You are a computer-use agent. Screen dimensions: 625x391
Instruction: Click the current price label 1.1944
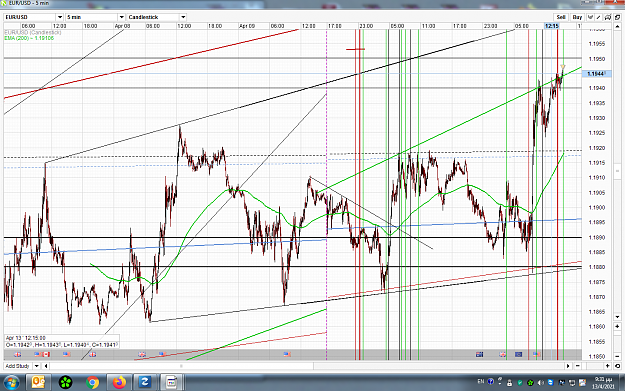pyautogui.click(x=596, y=74)
